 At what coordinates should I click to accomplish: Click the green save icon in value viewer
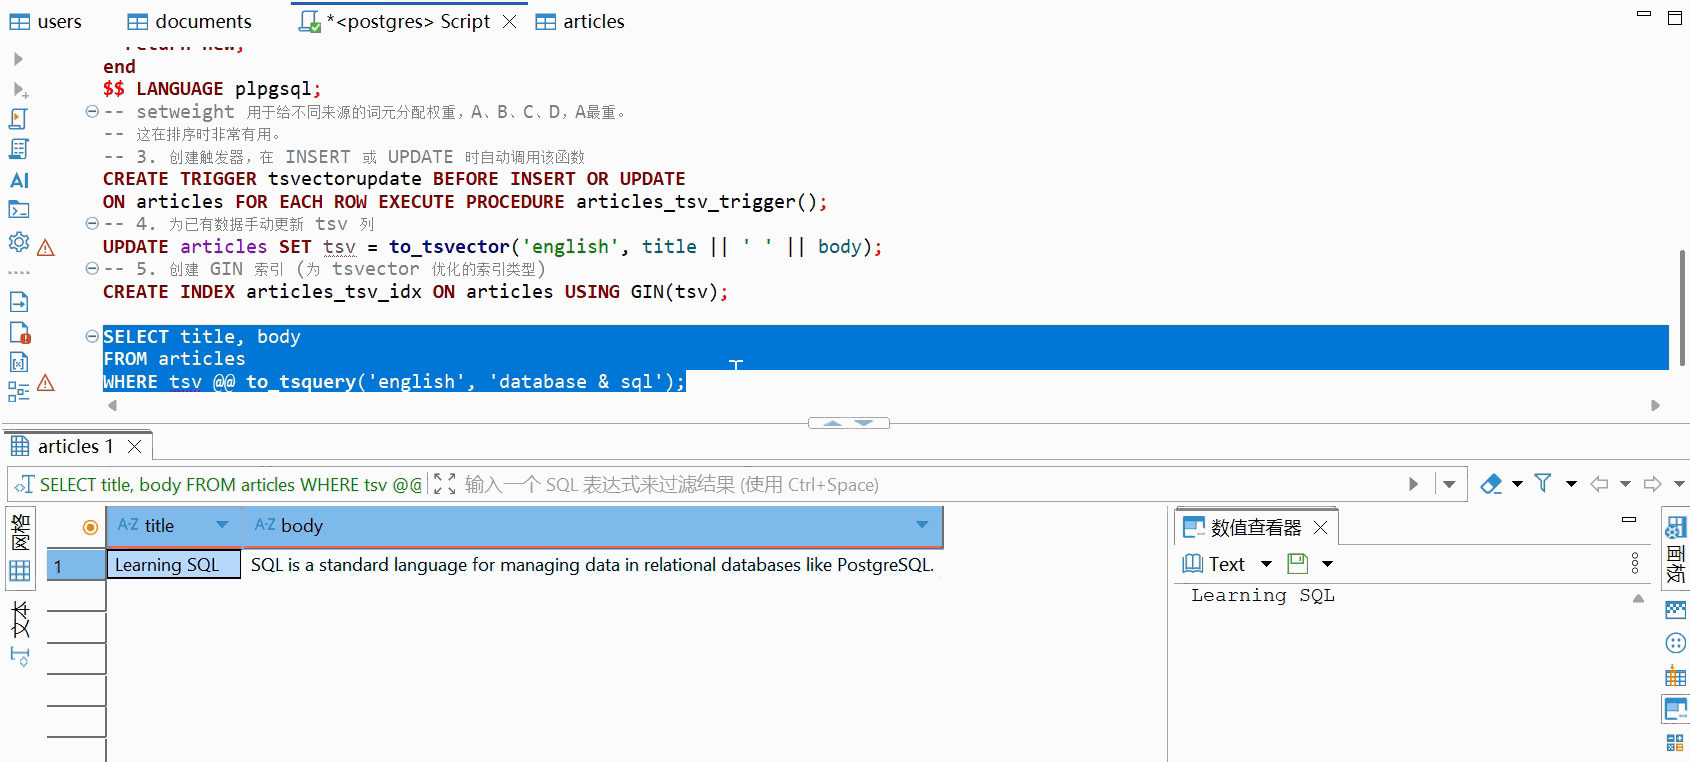[x=1298, y=564]
